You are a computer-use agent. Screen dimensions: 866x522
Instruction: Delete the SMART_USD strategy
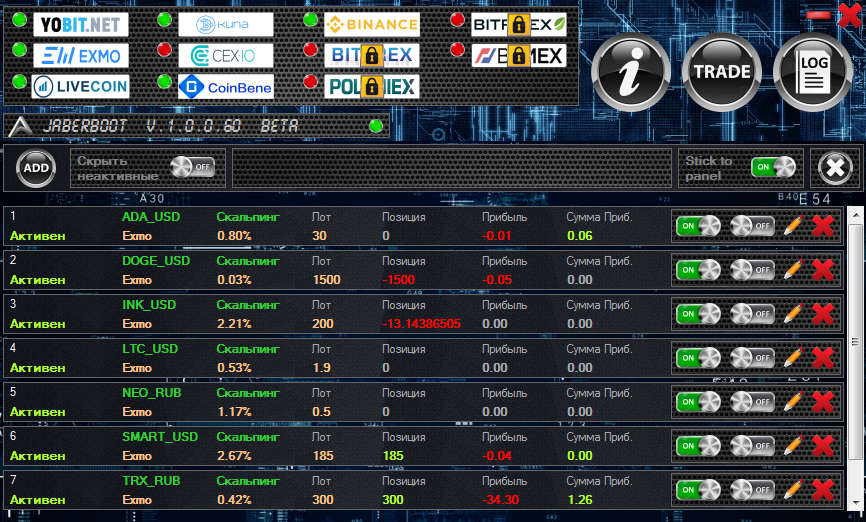(x=823, y=446)
